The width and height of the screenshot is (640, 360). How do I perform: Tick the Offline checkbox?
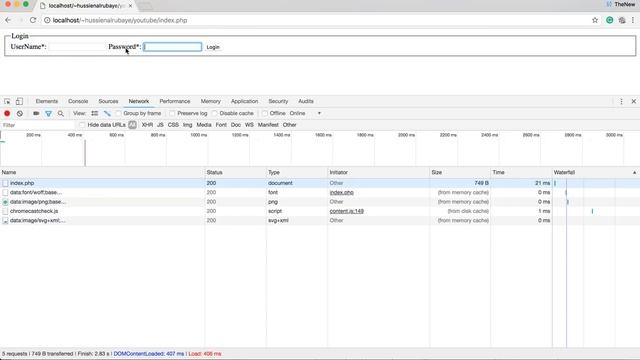[265, 113]
